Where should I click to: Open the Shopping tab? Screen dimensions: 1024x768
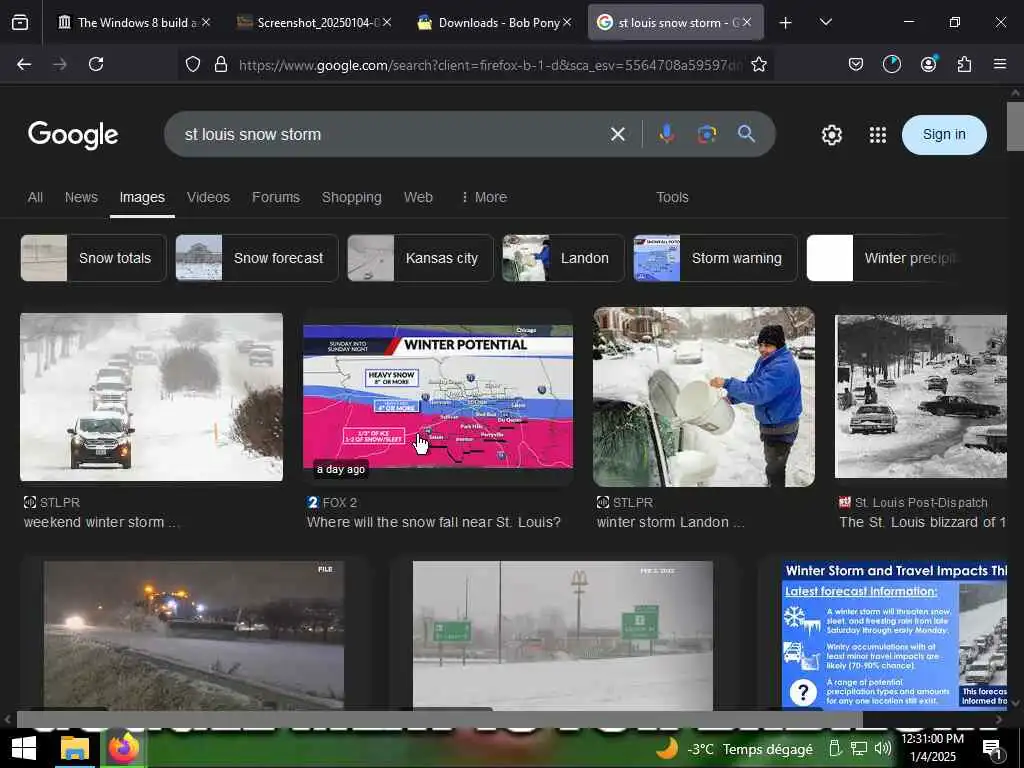click(351, 197)
